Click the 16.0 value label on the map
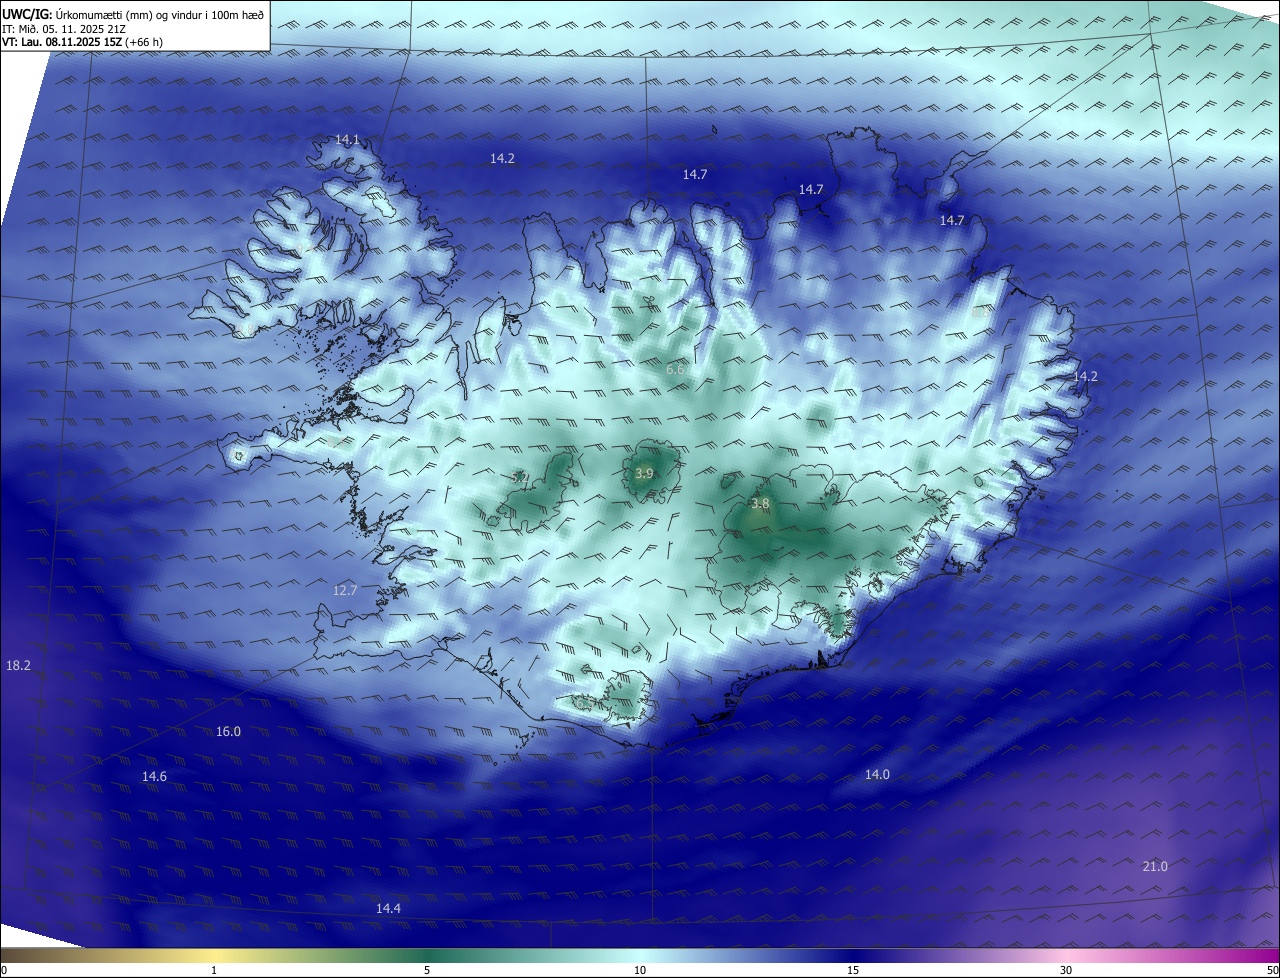This screenshot has width=1280, height=978. (x=228, y=732)
